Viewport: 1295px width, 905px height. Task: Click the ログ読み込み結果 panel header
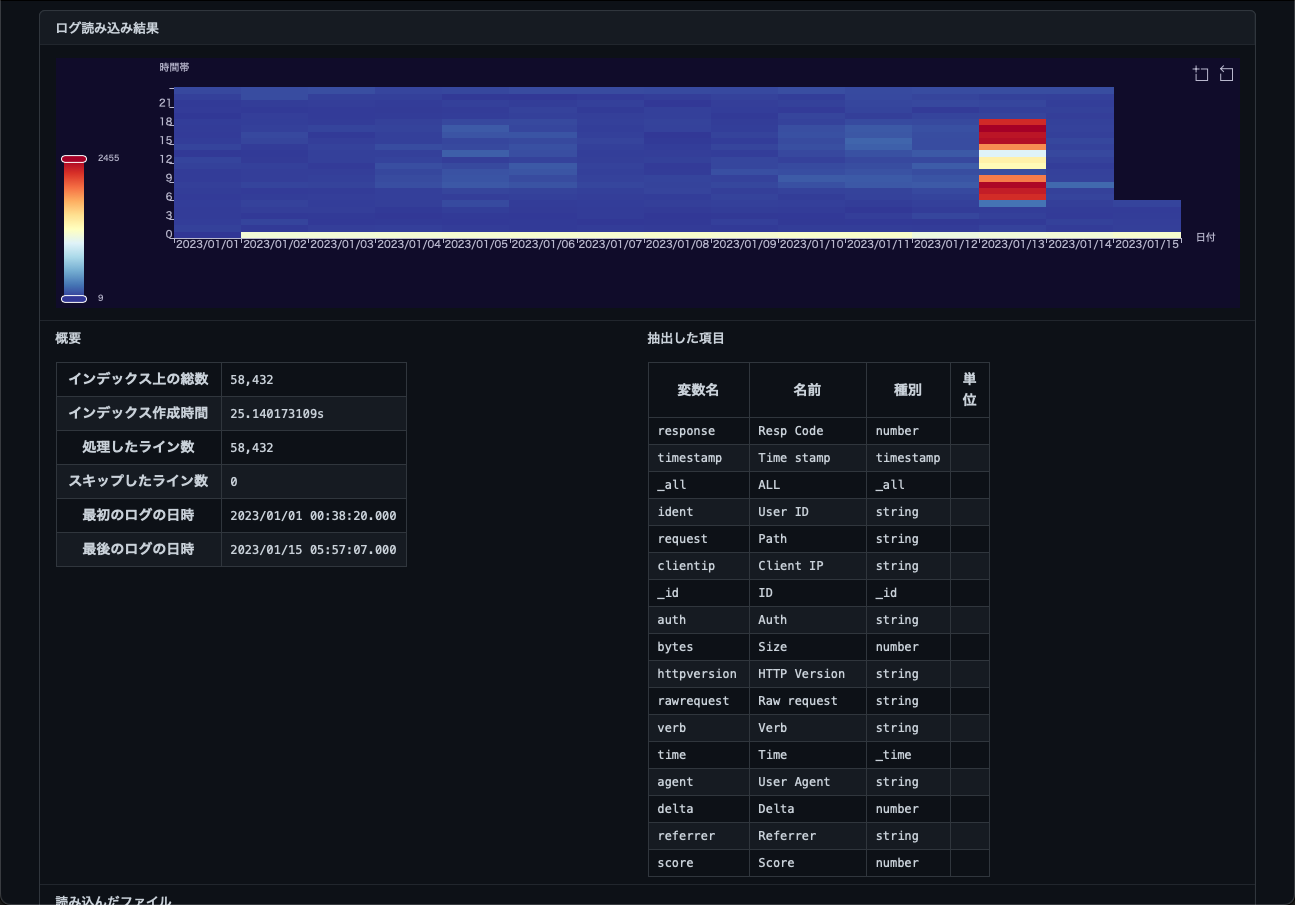click(107, 28)
